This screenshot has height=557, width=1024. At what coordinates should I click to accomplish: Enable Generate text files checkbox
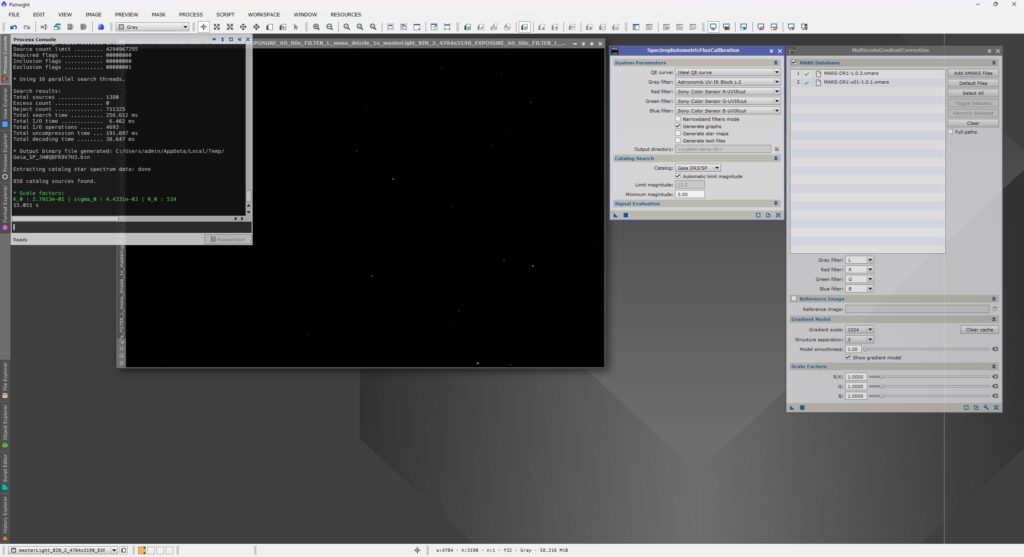click(x=678, y=140)
